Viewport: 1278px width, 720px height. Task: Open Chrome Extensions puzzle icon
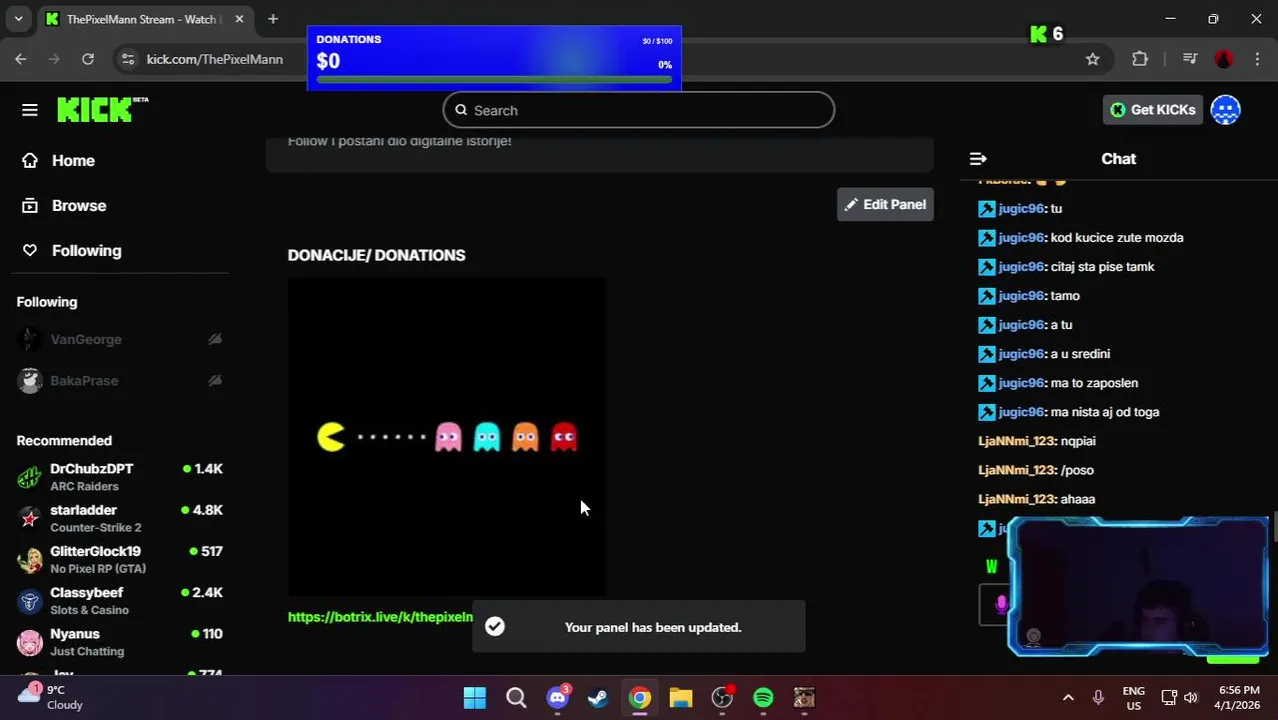(1140, 59)
